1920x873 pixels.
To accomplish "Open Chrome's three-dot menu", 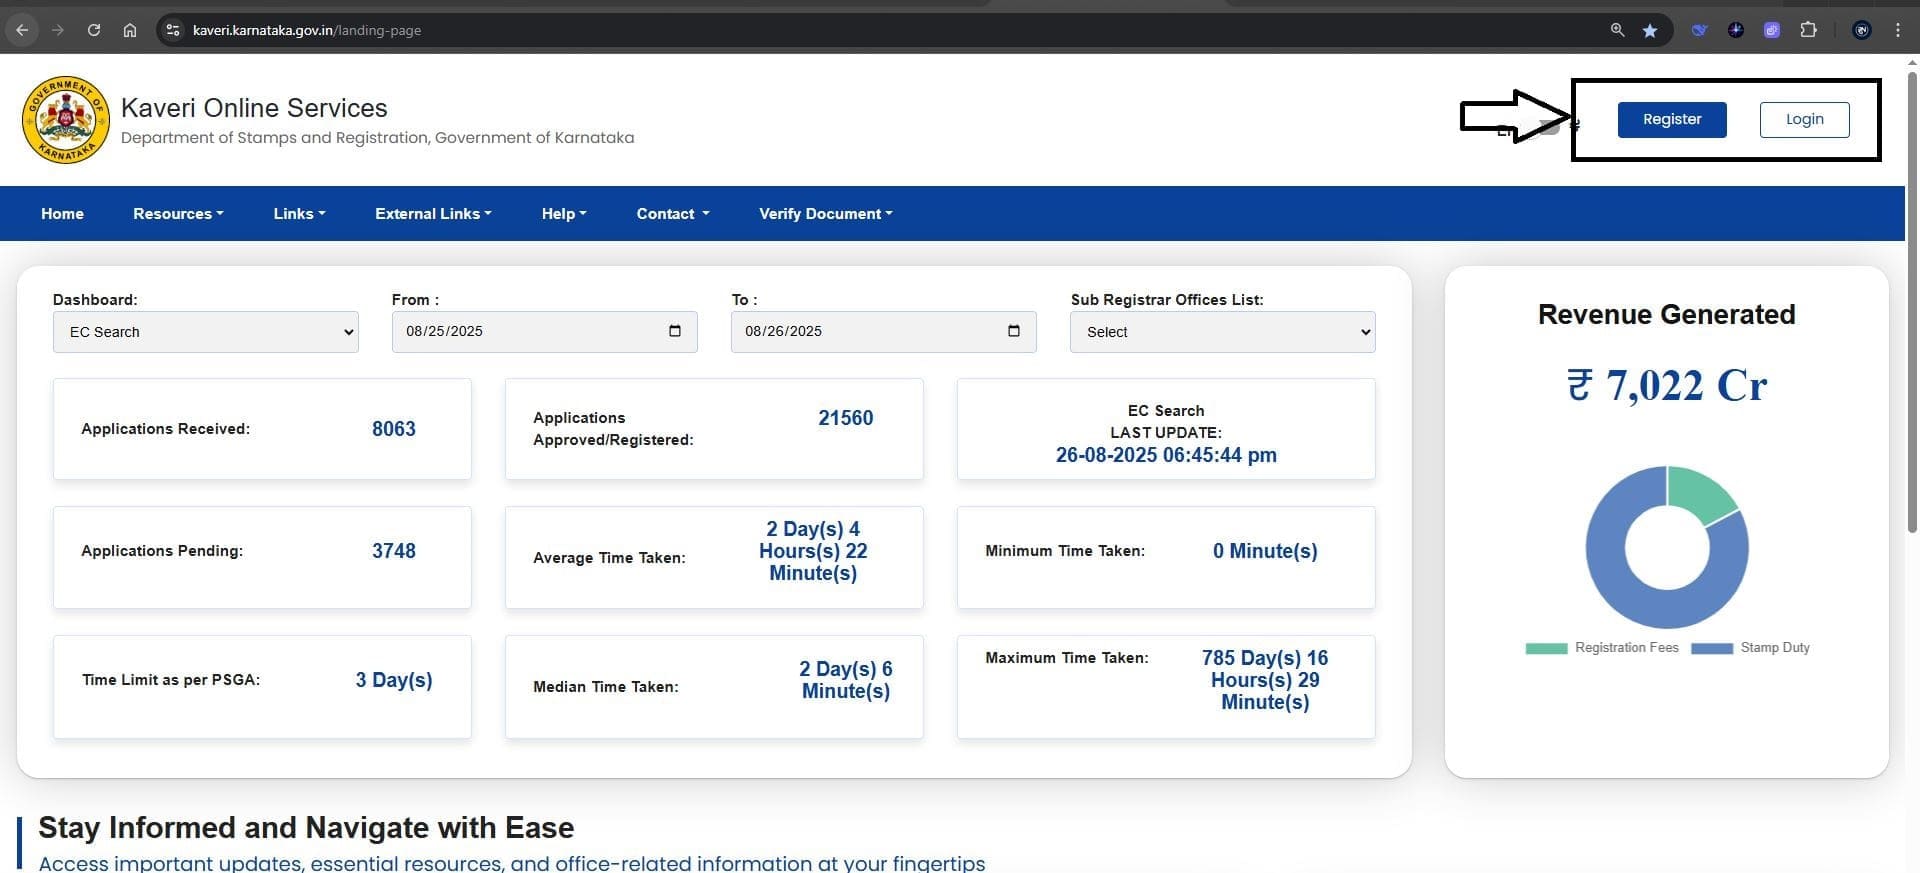I will point(1898,31).
